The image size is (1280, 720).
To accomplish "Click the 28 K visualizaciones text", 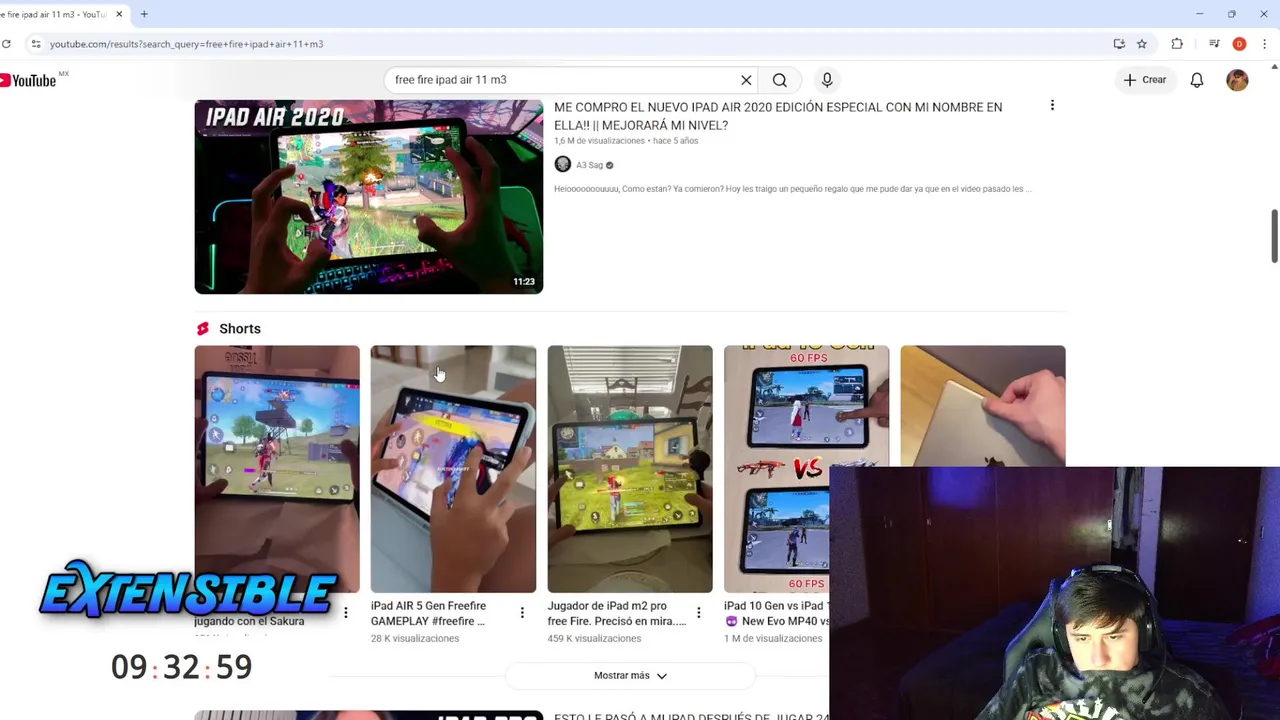I will pyautogui.click(x=415, y=638).
